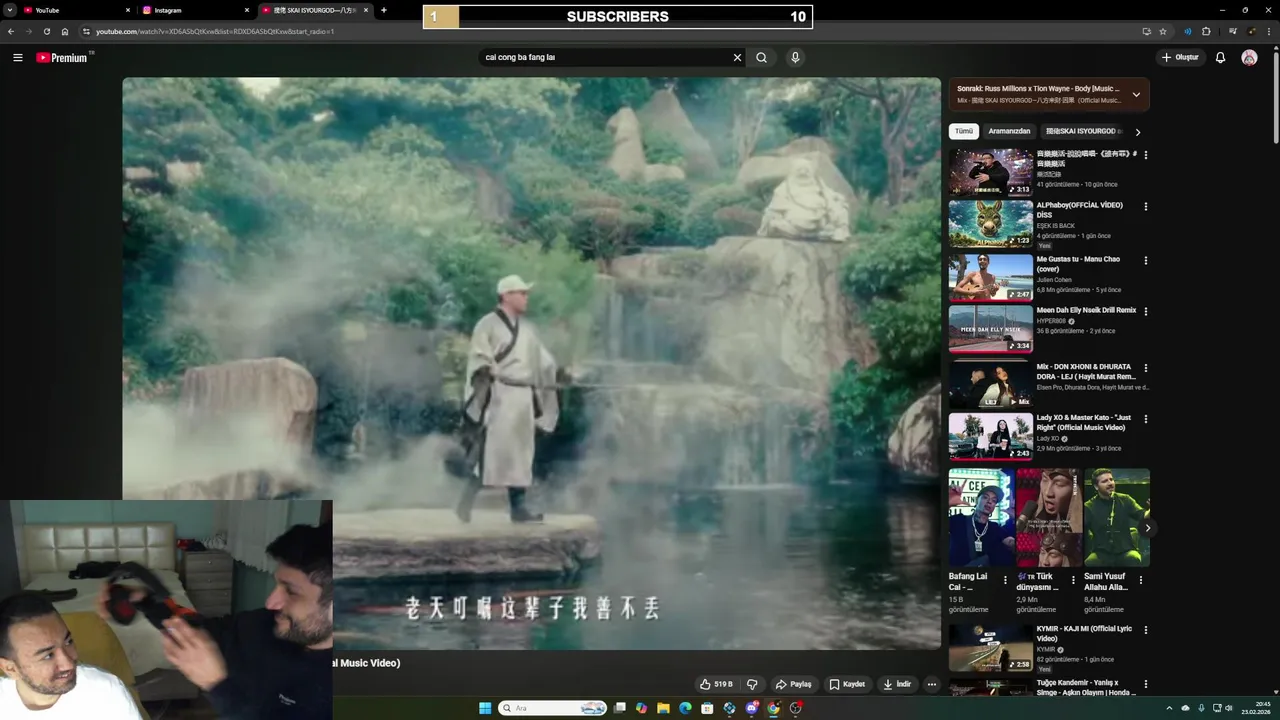Open Lady XO Just Right thumbnail

pyautogui.click(x=990, y=436)
